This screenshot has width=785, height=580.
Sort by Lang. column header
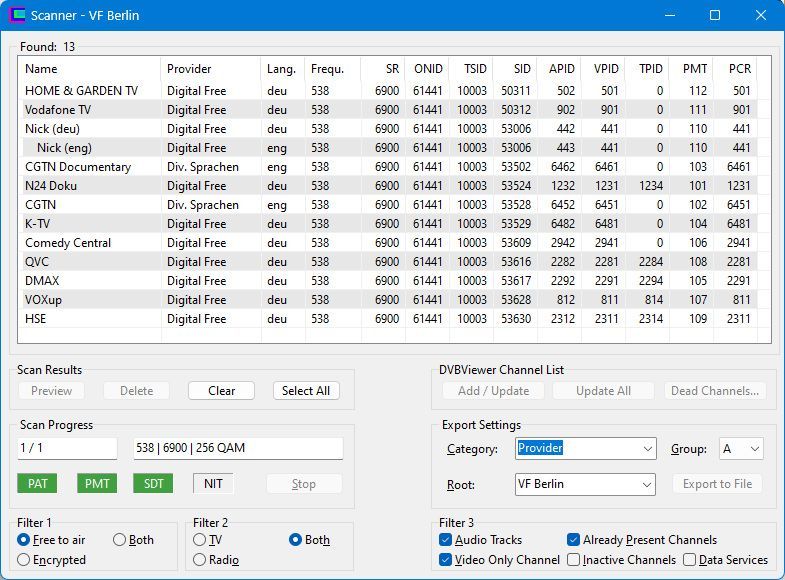pyautogui.click(x=283, y=69)
